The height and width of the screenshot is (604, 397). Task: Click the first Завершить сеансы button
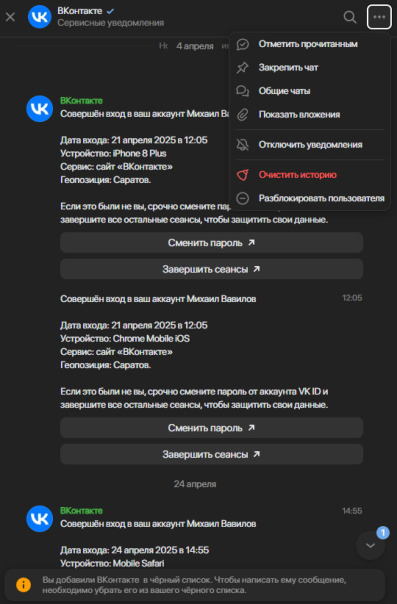(211, 269)
